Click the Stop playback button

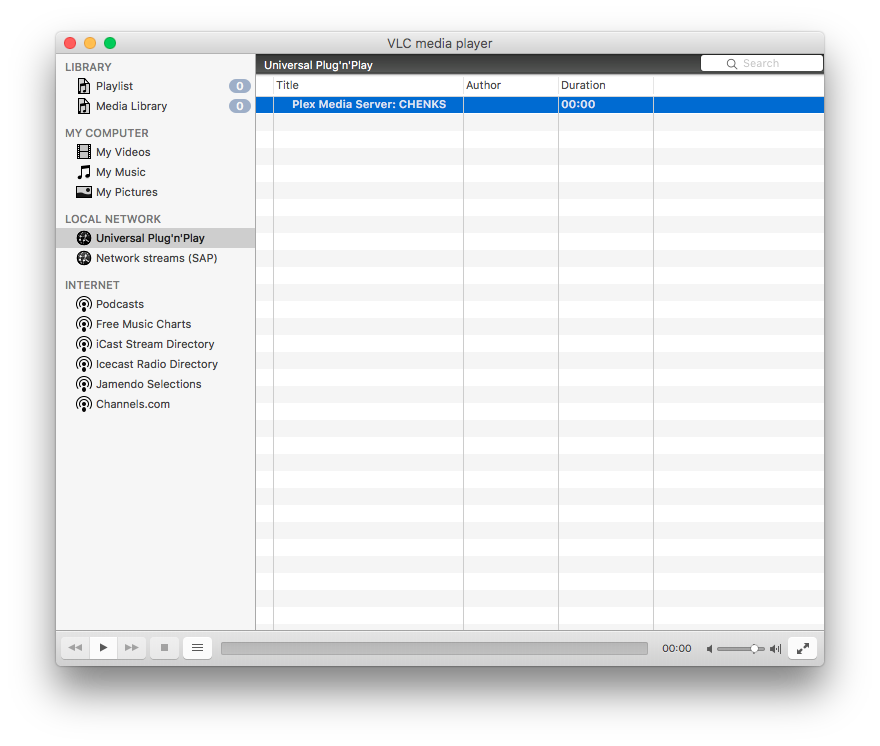(x=164, y=648)
